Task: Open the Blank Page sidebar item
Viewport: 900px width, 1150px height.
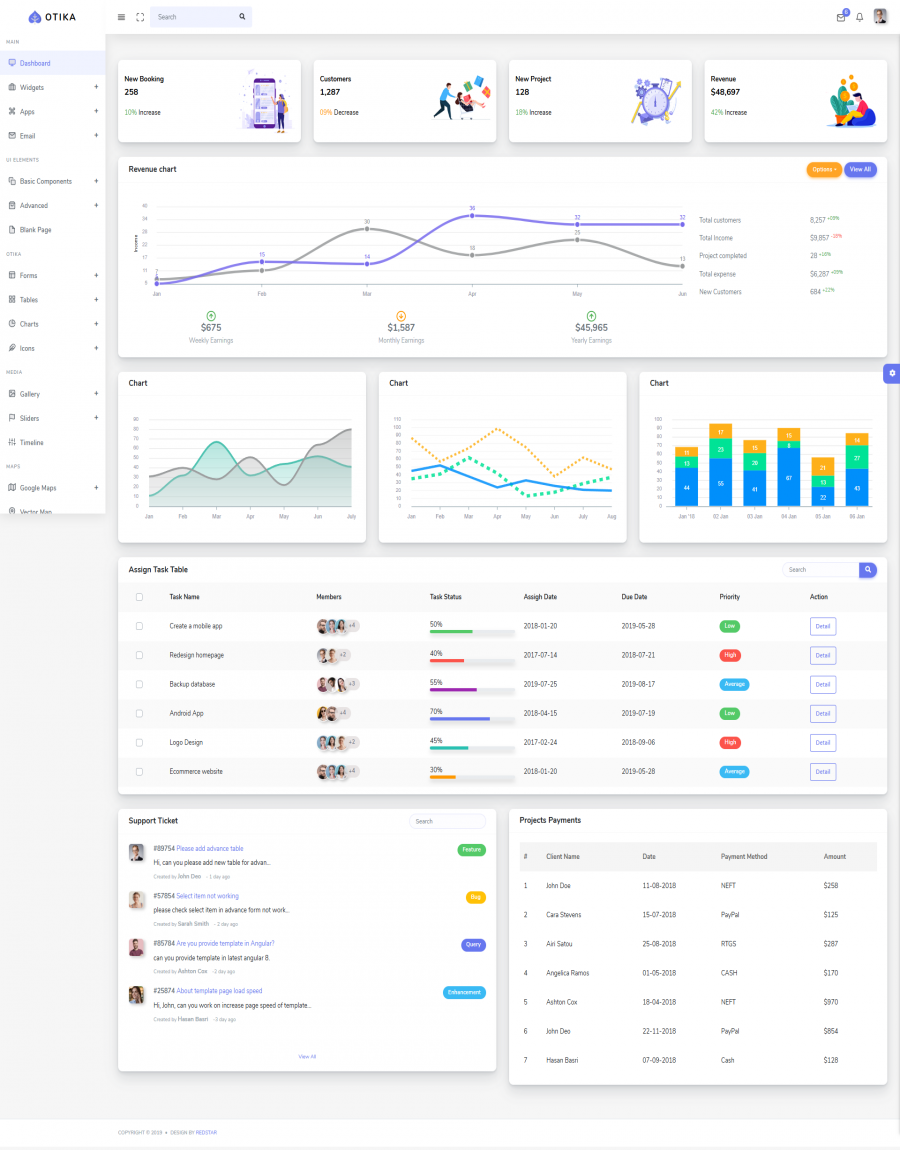Action: coord(35,230)
